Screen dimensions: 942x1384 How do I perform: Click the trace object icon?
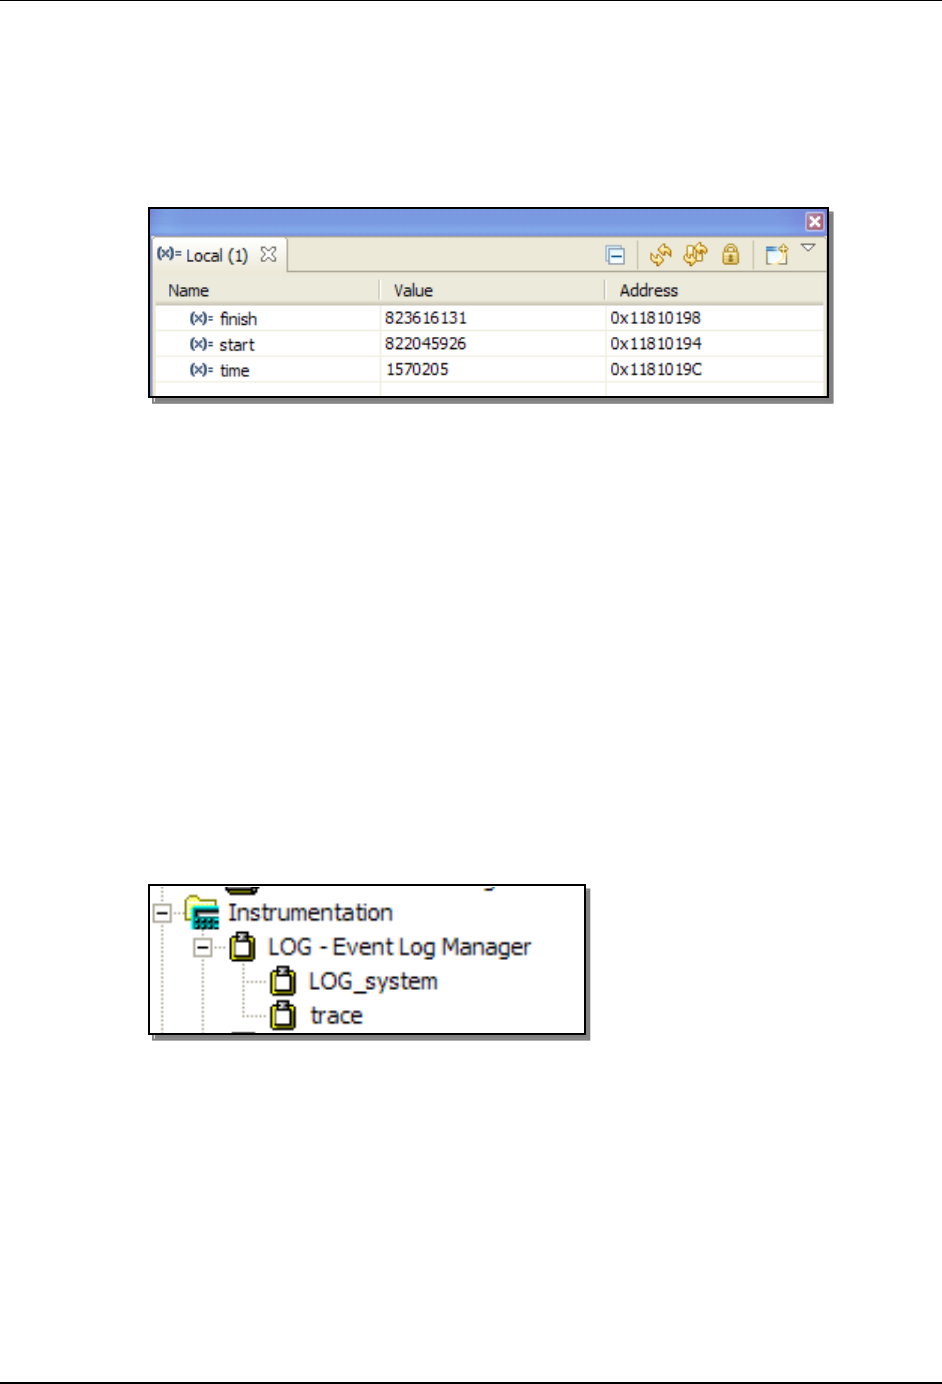(284, 1016)
